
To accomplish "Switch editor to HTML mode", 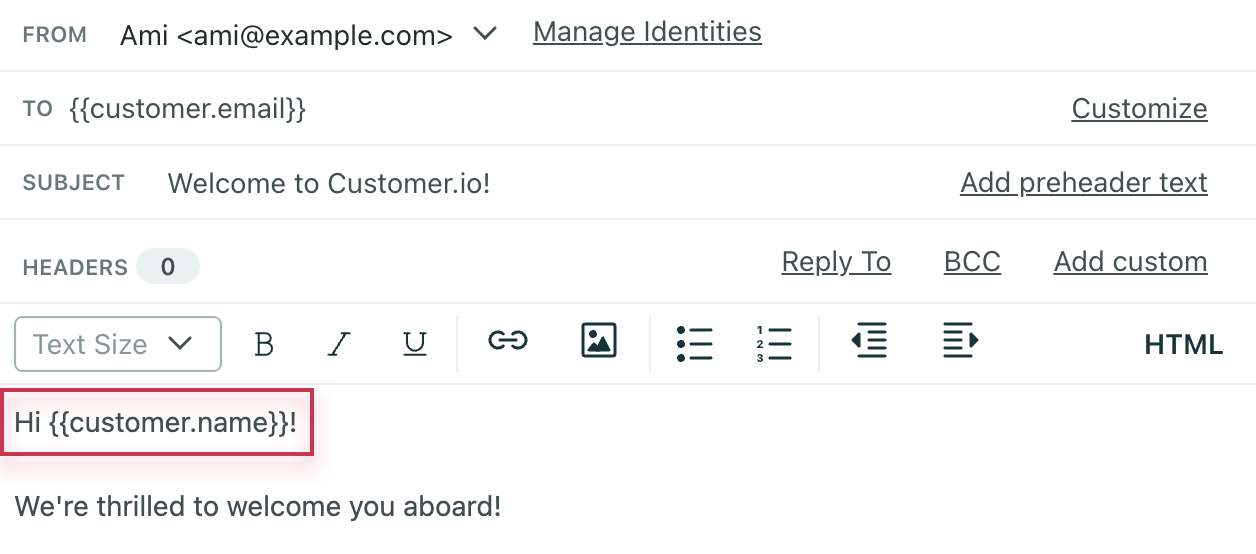I will point(1183,345).
